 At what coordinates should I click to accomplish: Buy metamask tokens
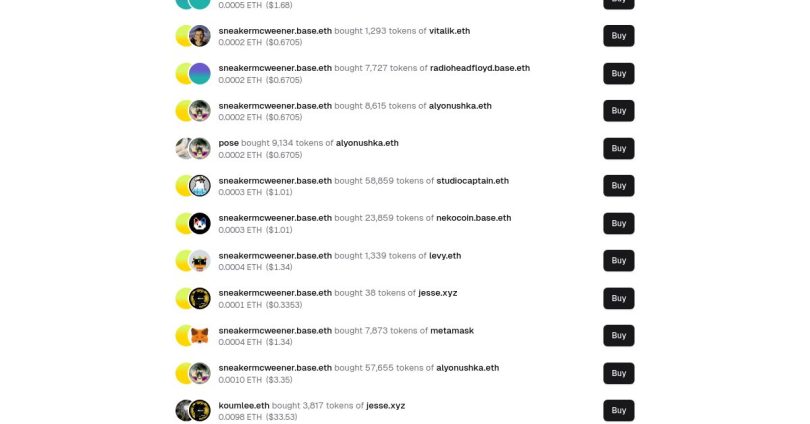[x=618, y=336]
